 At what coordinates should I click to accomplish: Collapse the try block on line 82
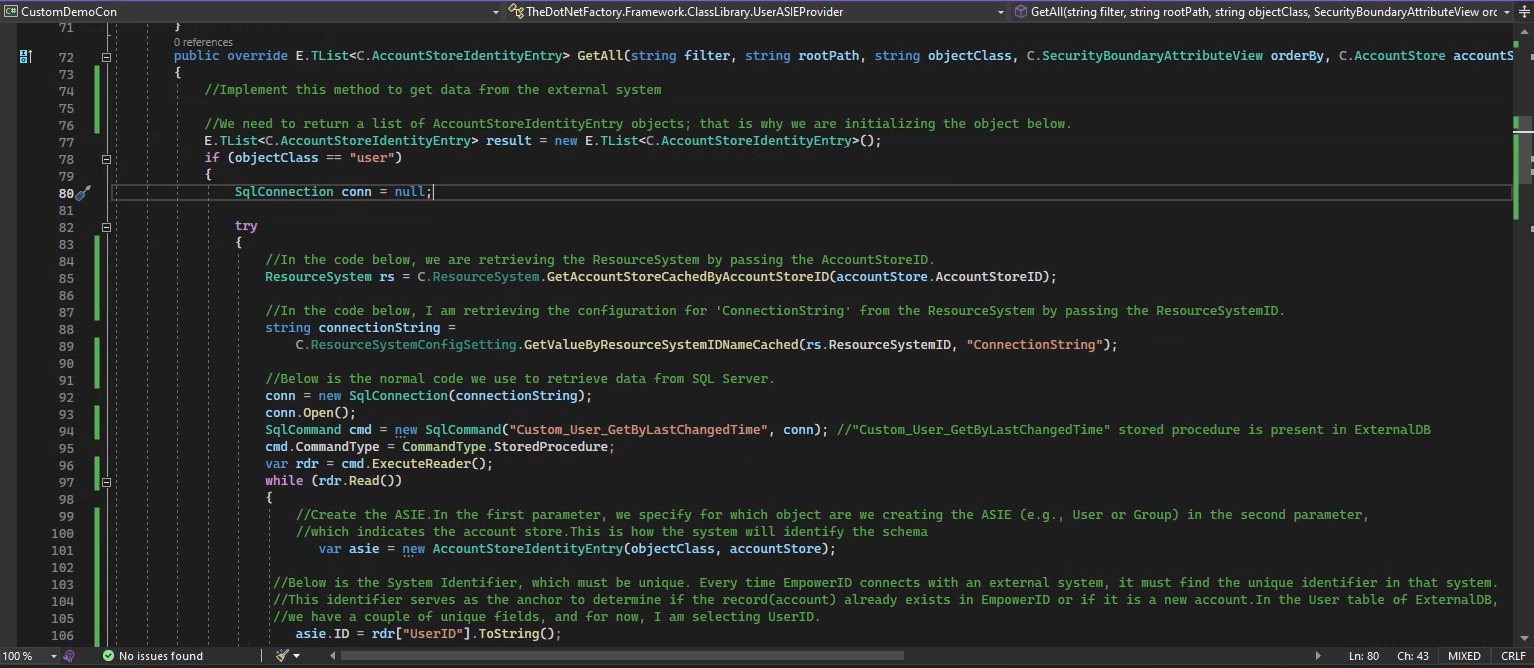click(106, 226)
